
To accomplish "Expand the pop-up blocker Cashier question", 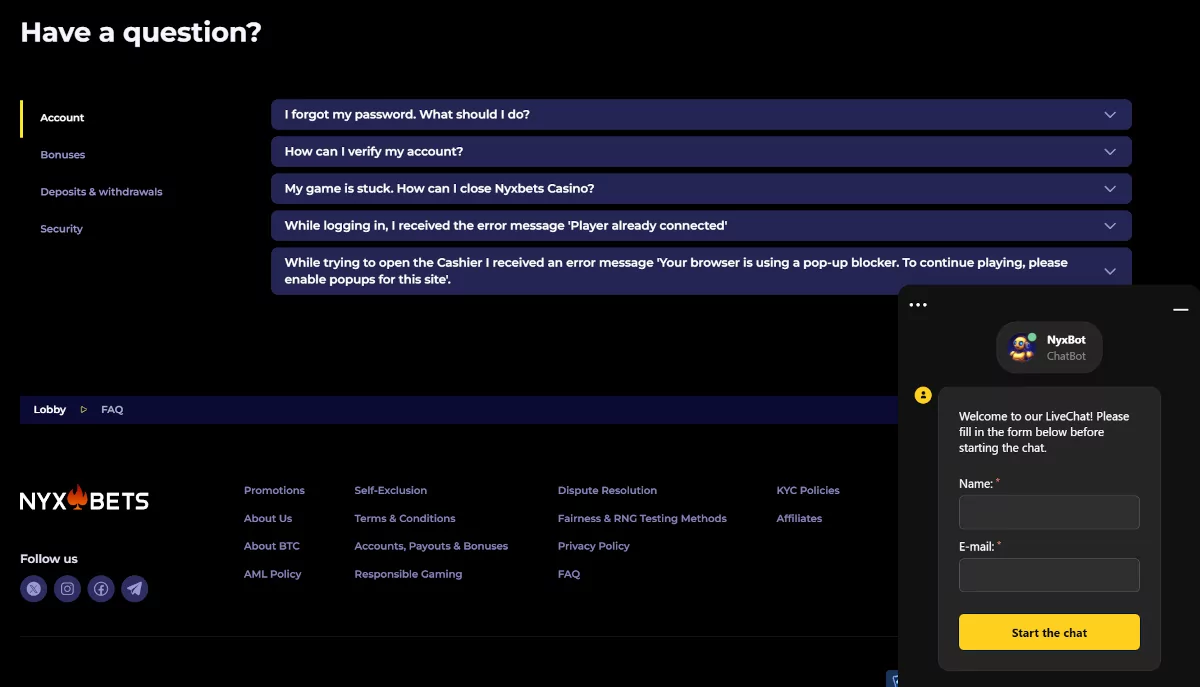I will [x=701, y=271].
